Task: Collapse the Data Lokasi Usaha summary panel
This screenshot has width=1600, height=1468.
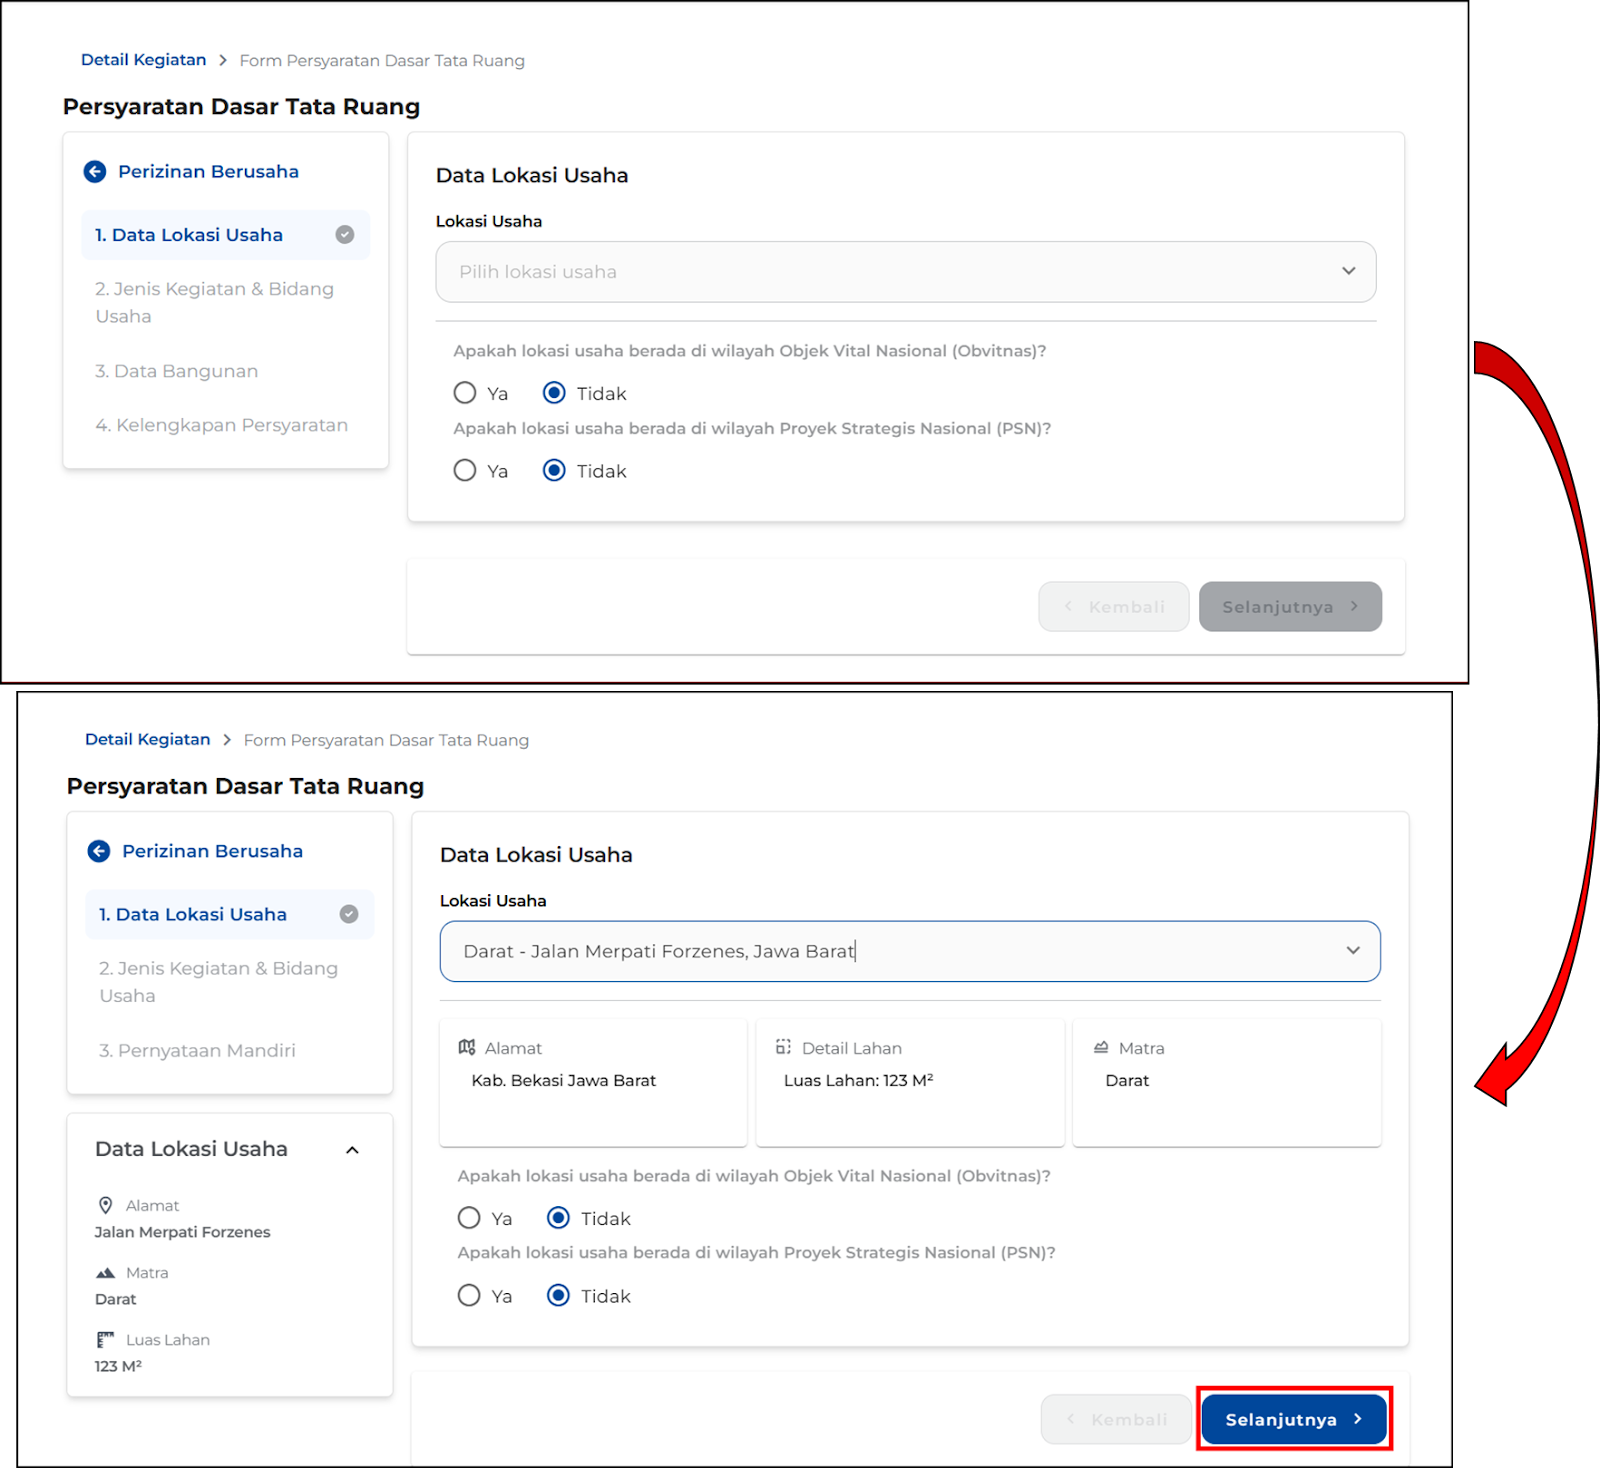Action: (x=352, y=1150)
